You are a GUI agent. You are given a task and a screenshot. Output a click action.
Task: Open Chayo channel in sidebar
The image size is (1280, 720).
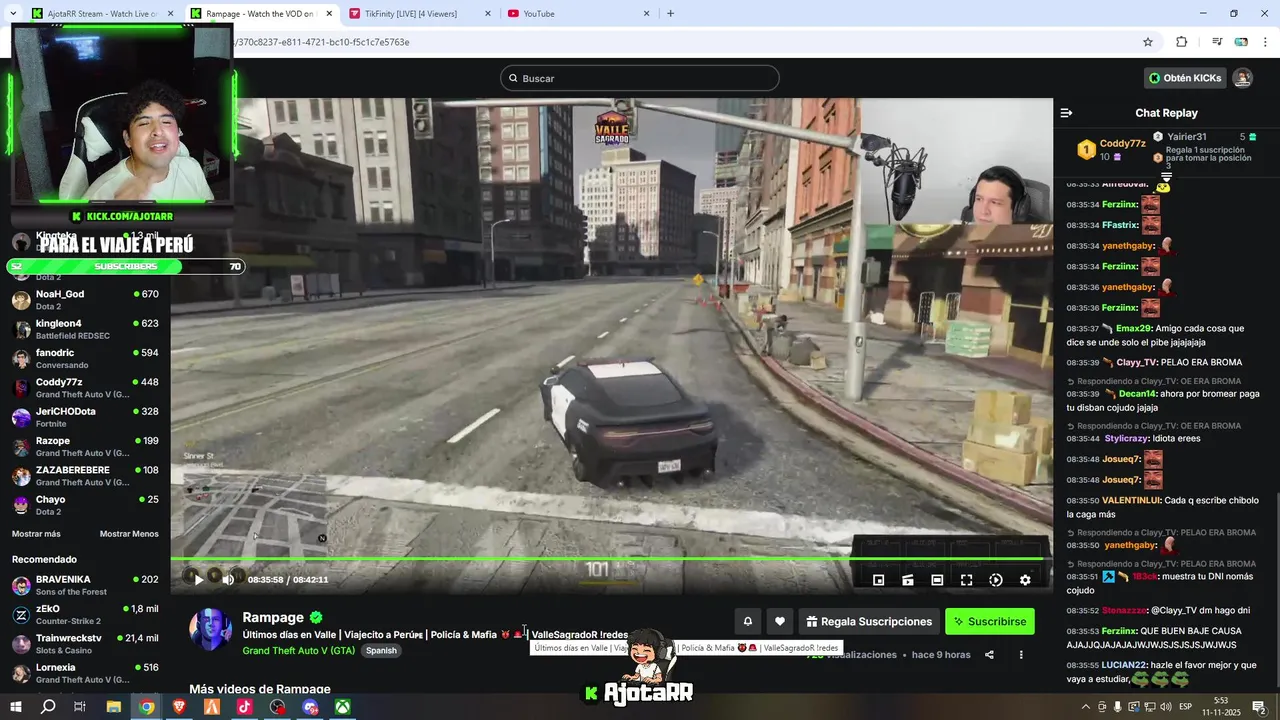coord(85,505)
